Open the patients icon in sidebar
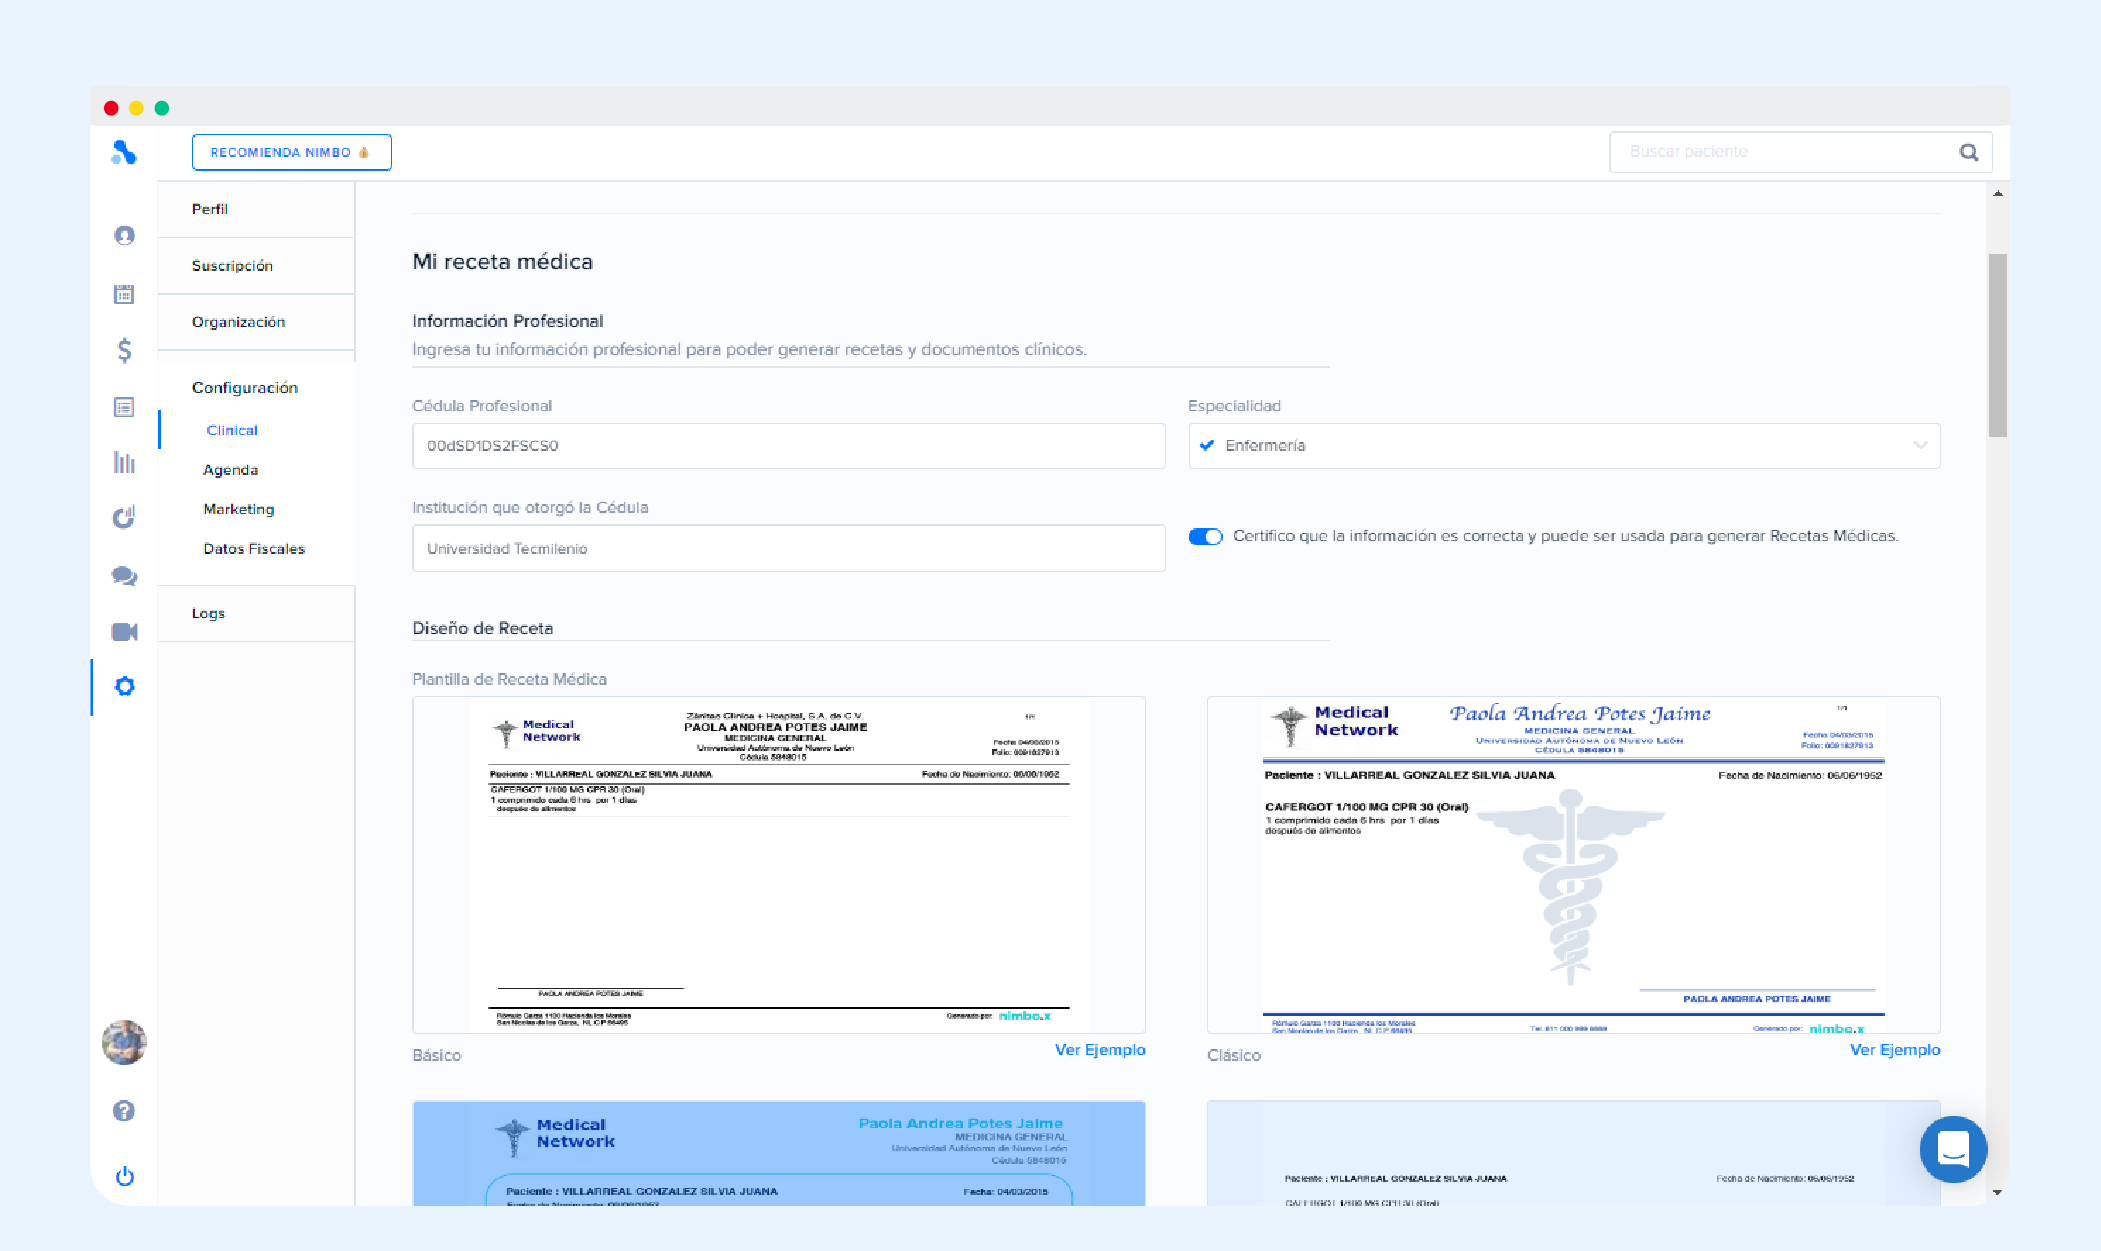The image size is (2101, 1251). 124,236
